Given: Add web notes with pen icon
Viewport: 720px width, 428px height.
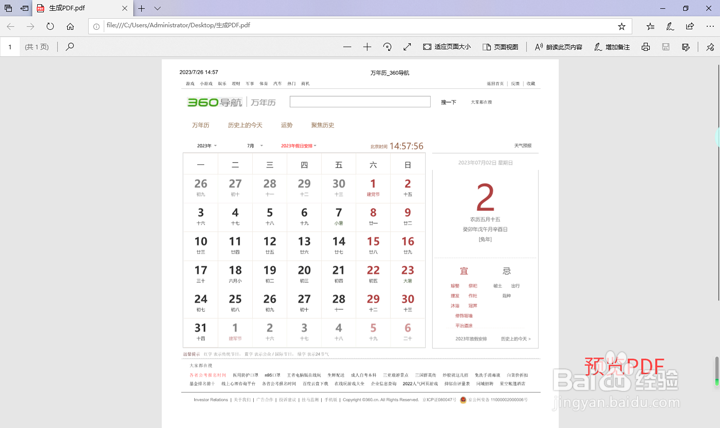Looking at the screenshot, I should [670, 27].
